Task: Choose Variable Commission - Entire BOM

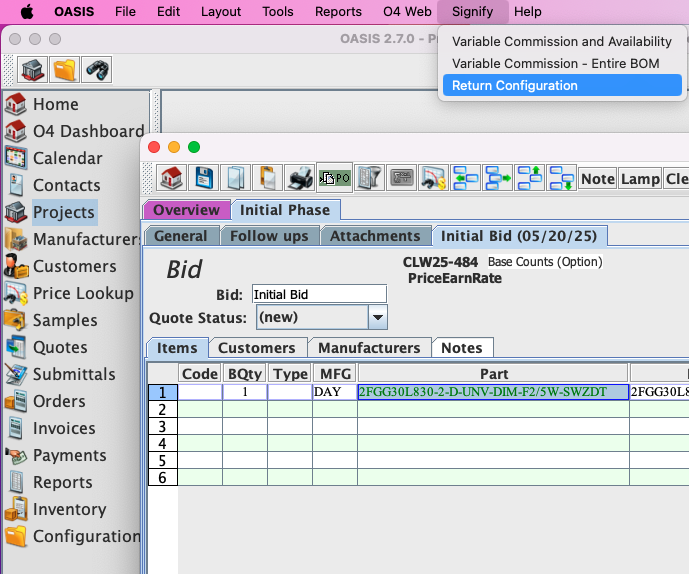Action: [x=562, y=63]
